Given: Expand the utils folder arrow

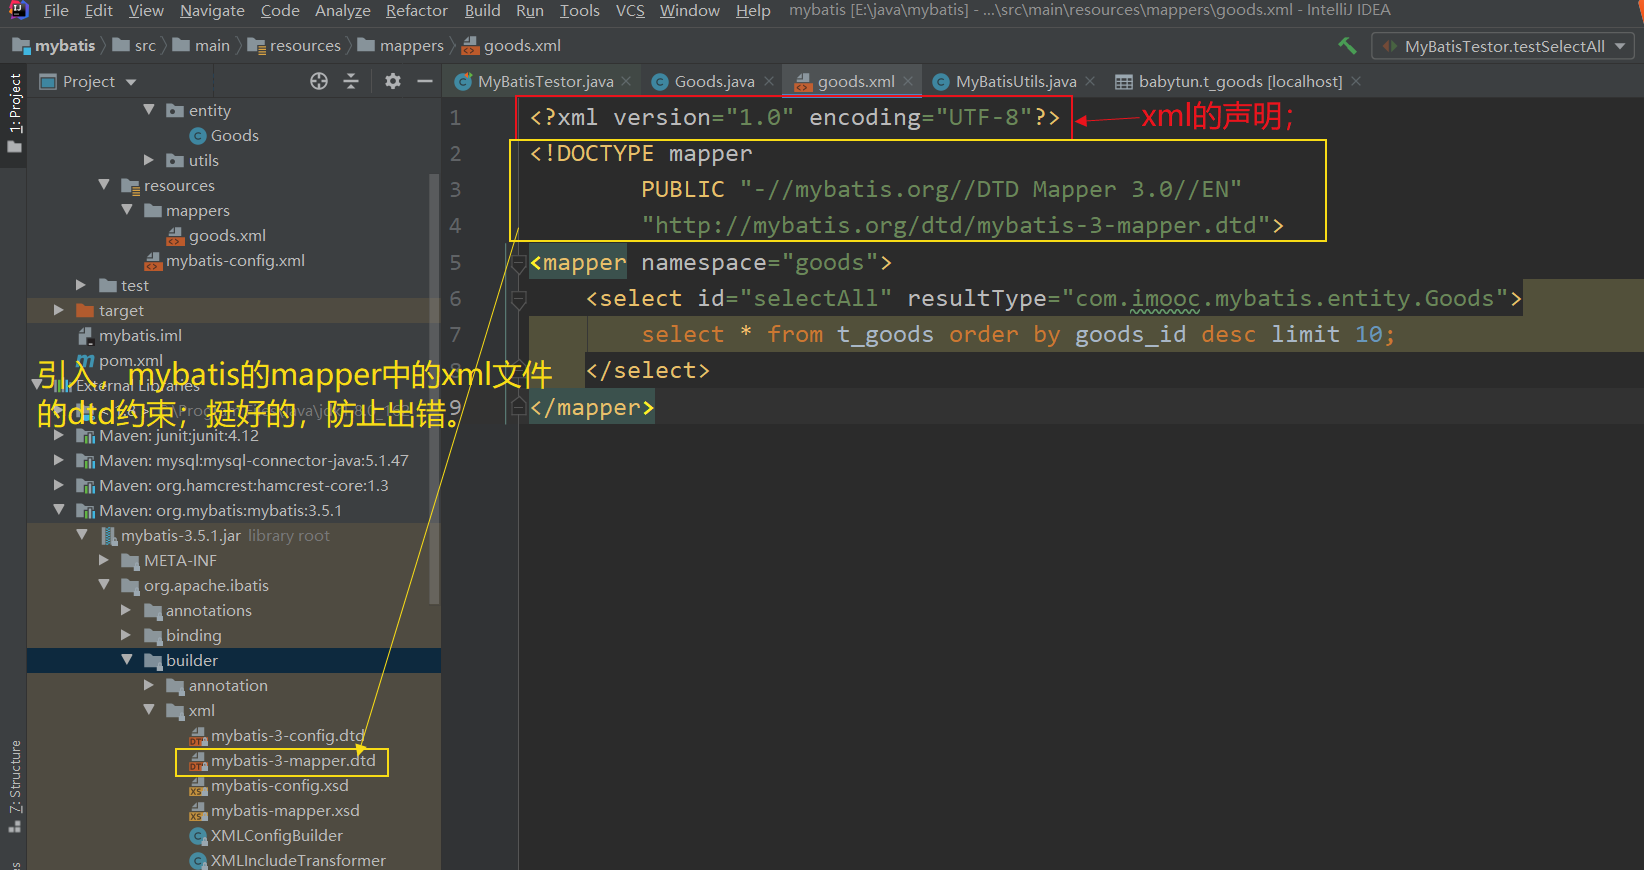Looking at the screenshot, I should tap(149, 160).
